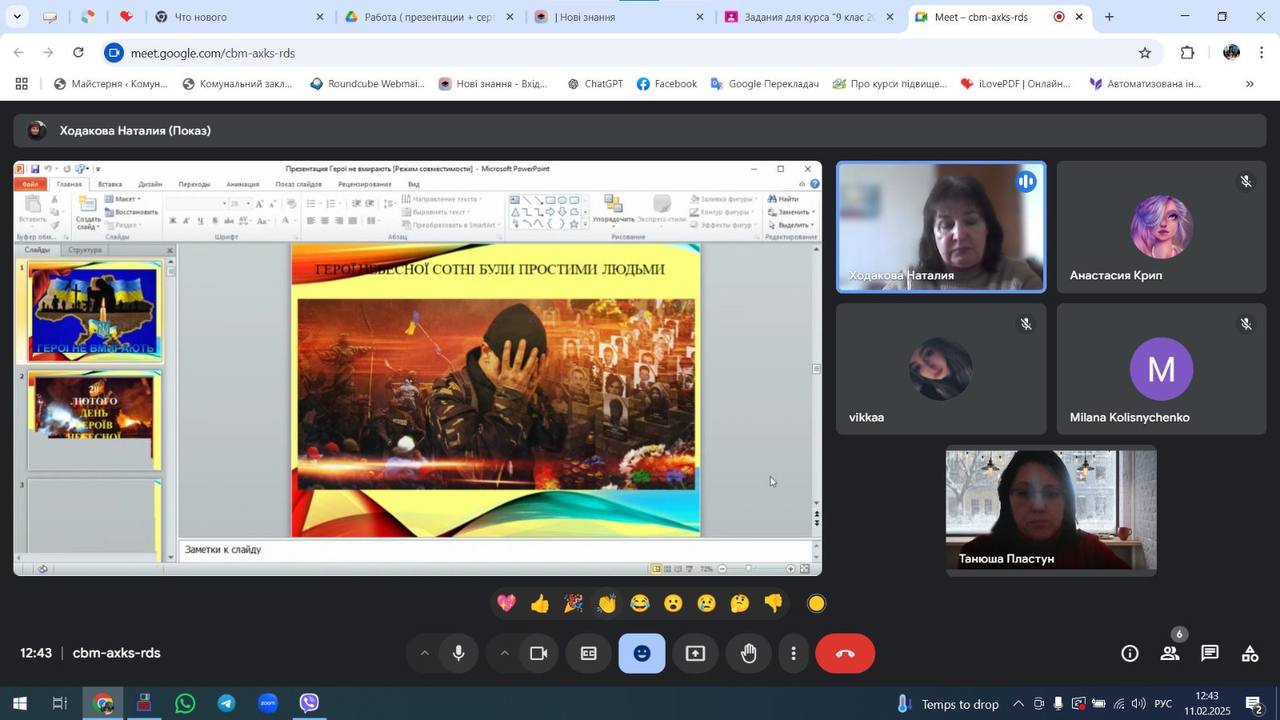Send the thumbs down reaction
Screen dimensions: 1280x720
click(x=773, y=604)
